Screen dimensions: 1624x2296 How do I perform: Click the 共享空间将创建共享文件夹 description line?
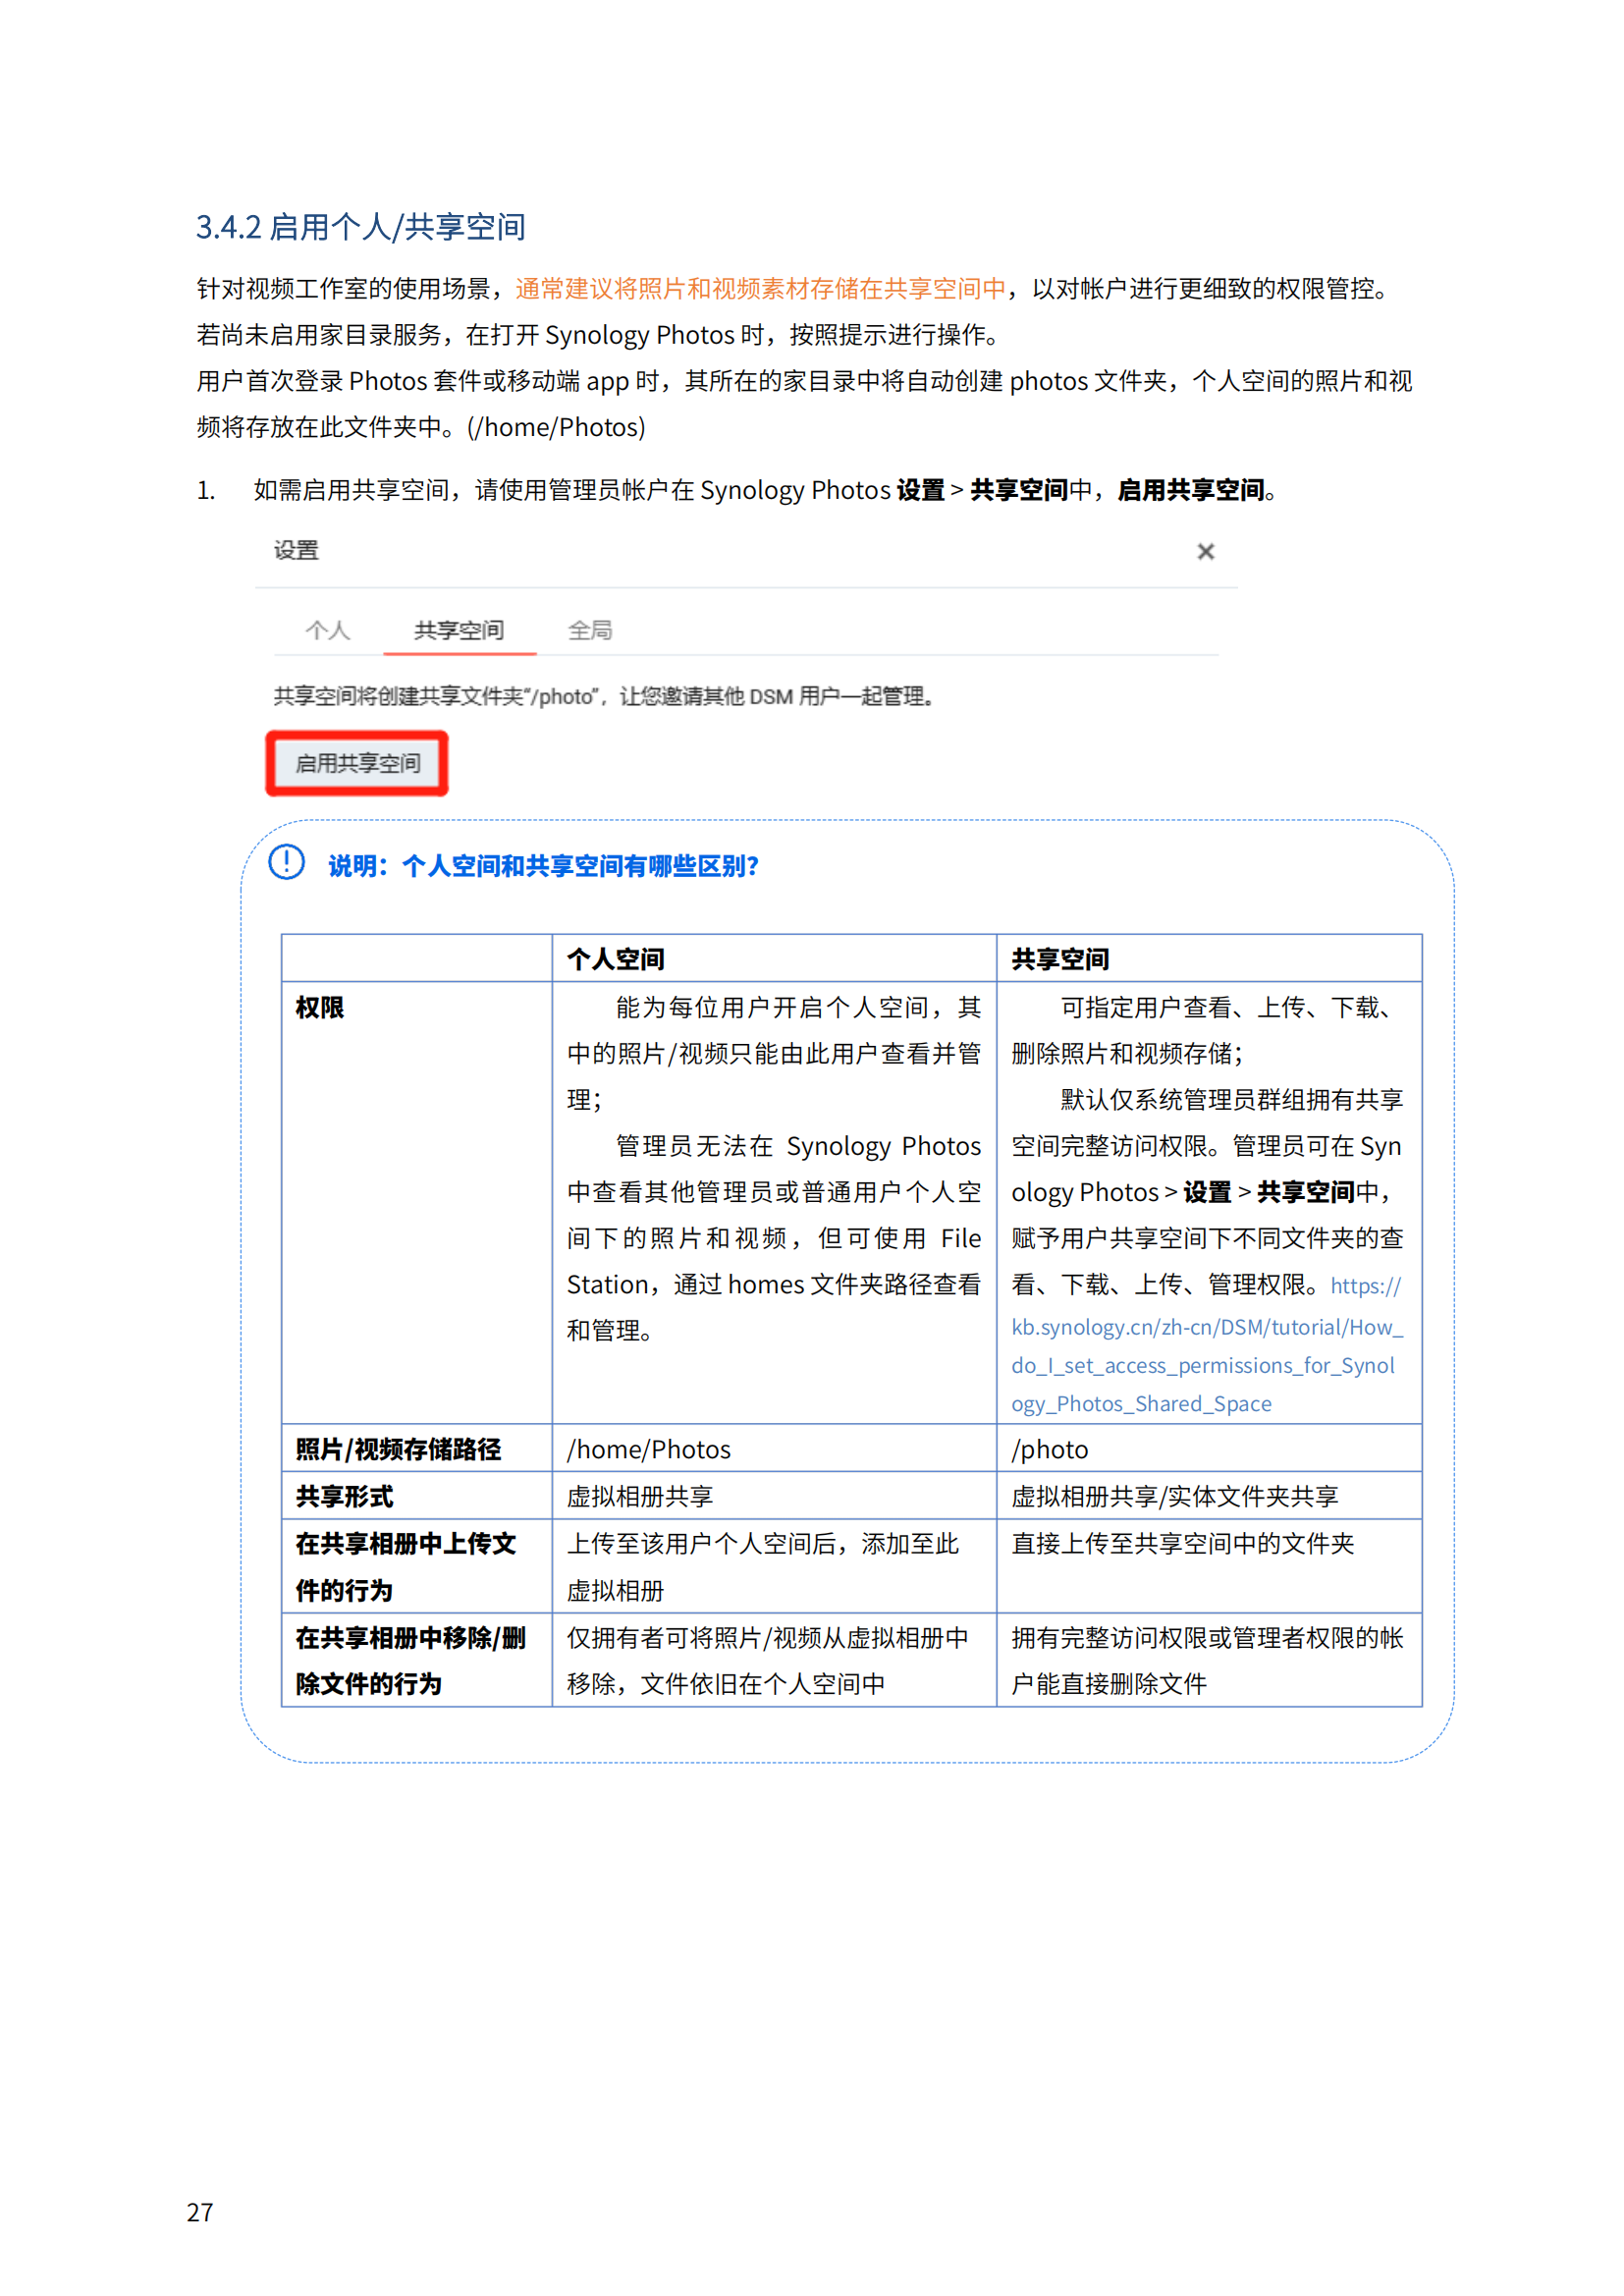coord(605,696)
